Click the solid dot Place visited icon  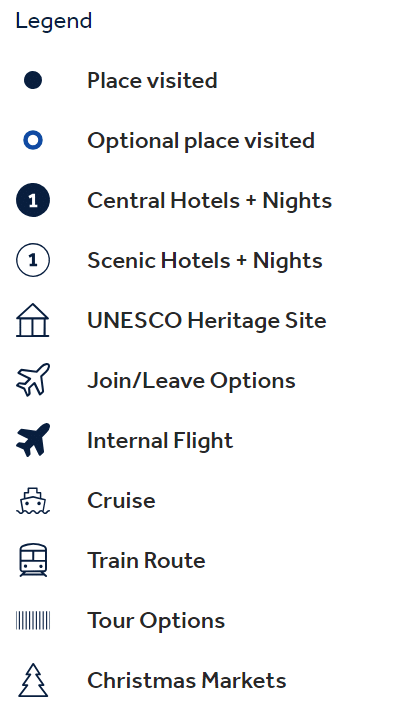pyautogui.click(x=33, y=80)
